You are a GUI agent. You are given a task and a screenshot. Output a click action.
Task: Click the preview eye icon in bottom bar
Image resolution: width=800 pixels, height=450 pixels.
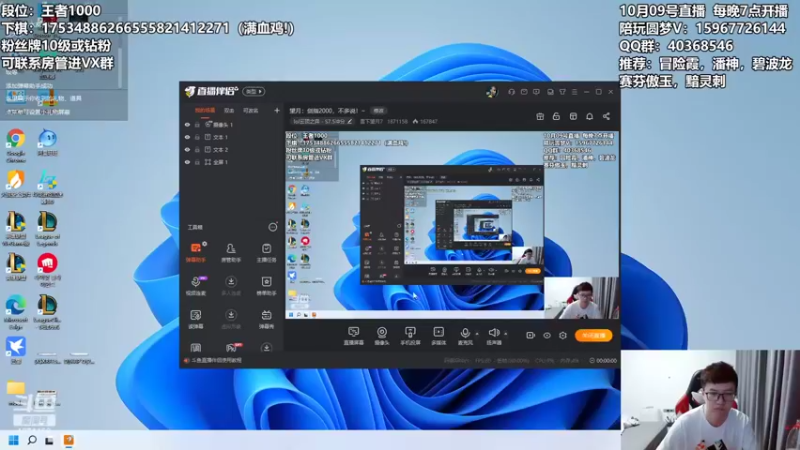click(547, 335)
